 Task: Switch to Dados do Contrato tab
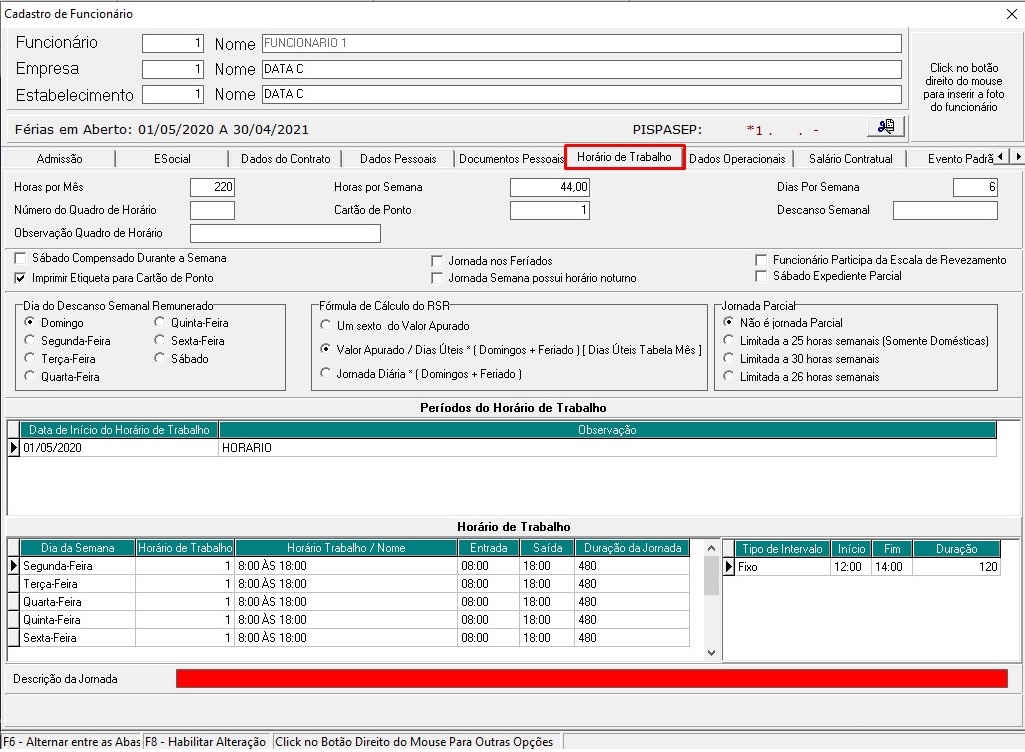coord(286,159)
